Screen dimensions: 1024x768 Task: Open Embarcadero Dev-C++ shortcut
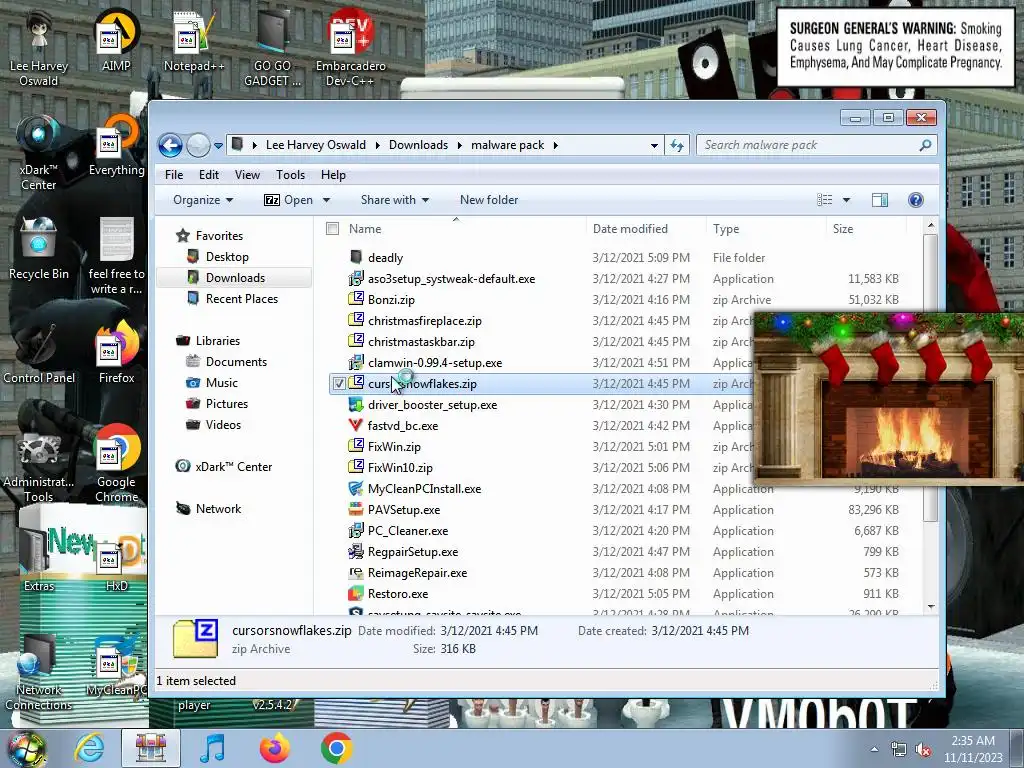pos(351,47)
